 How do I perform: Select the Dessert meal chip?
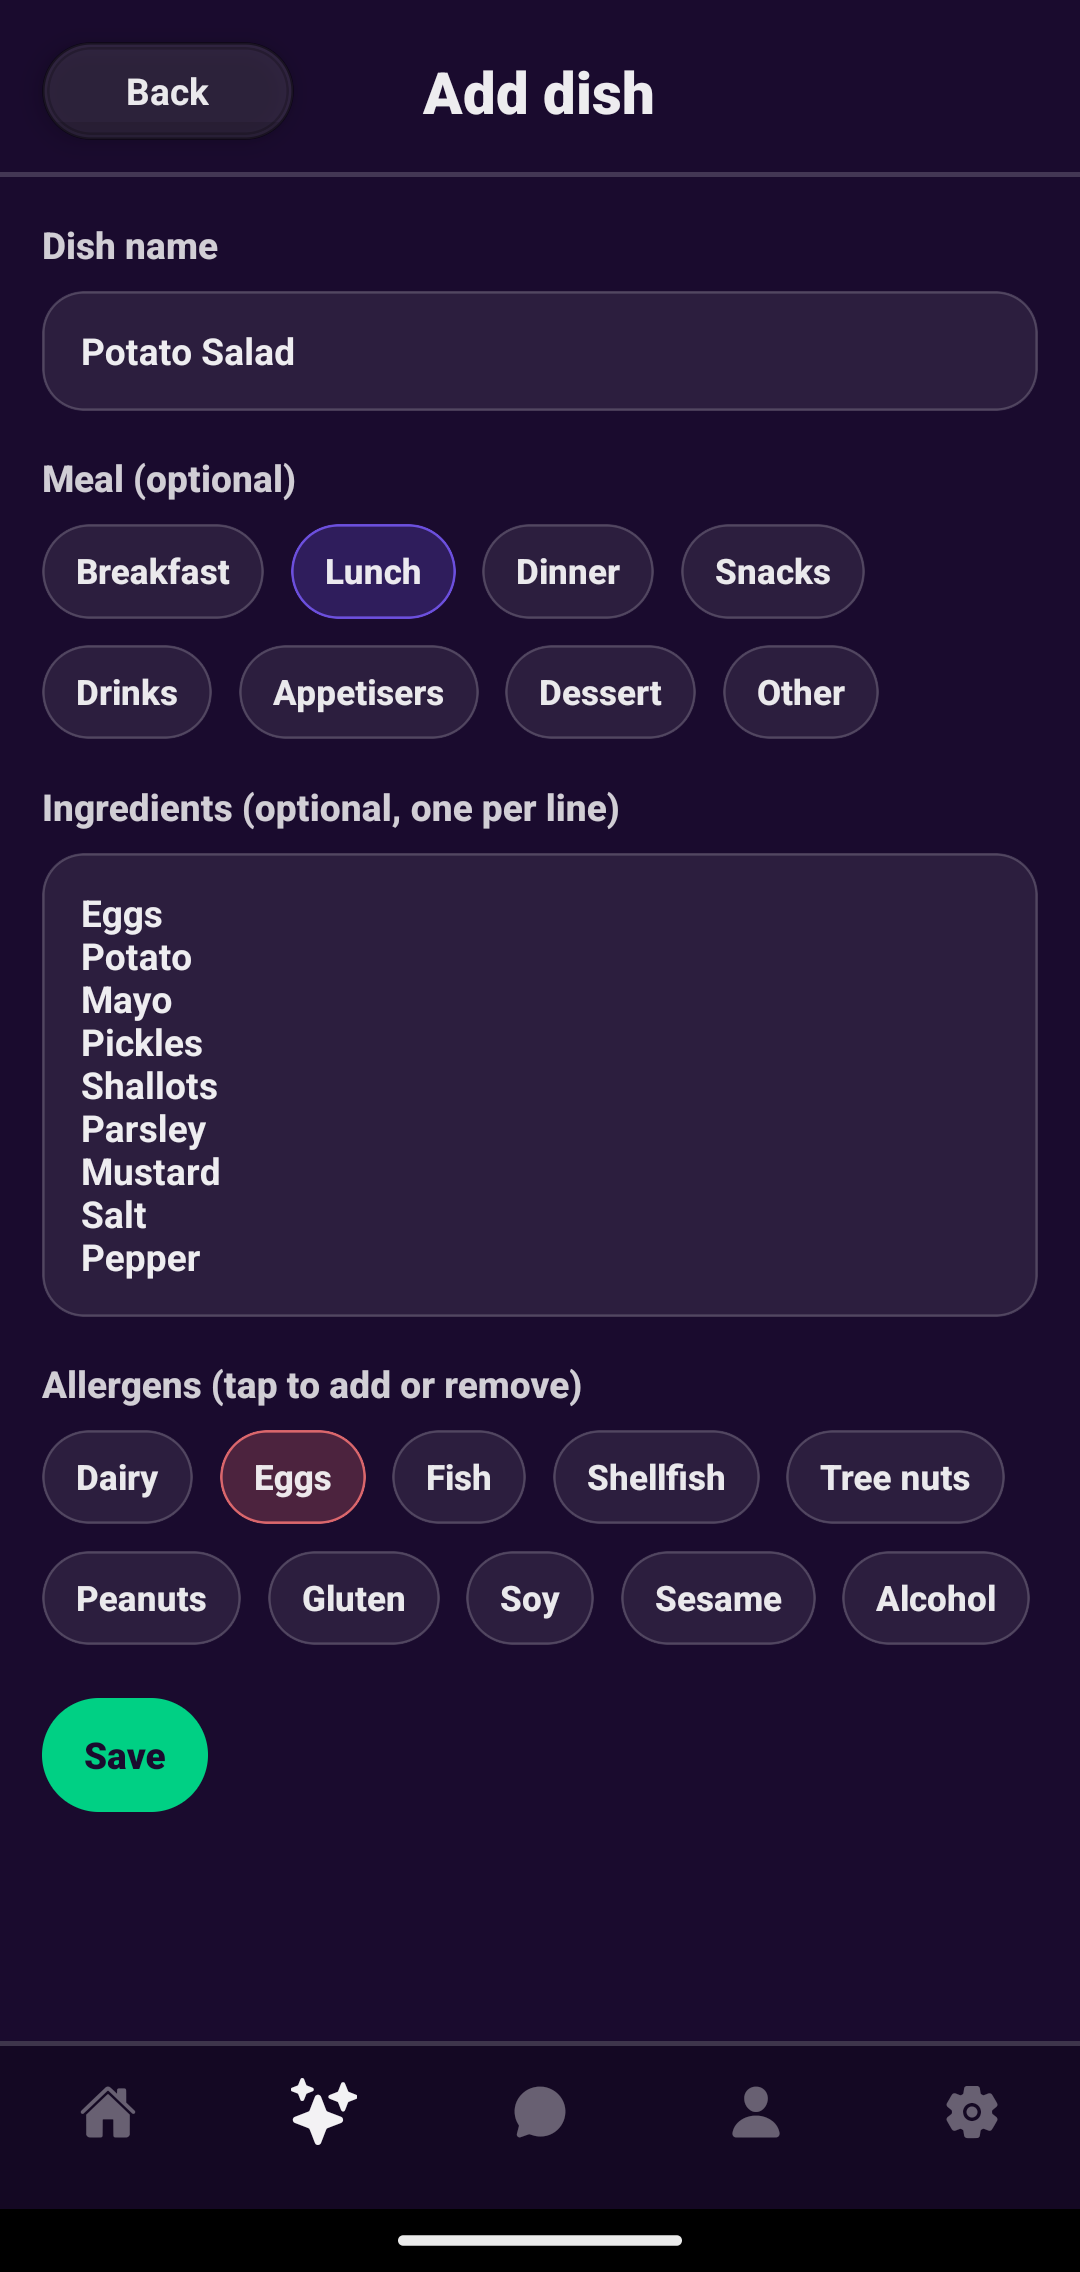point(600,692)
